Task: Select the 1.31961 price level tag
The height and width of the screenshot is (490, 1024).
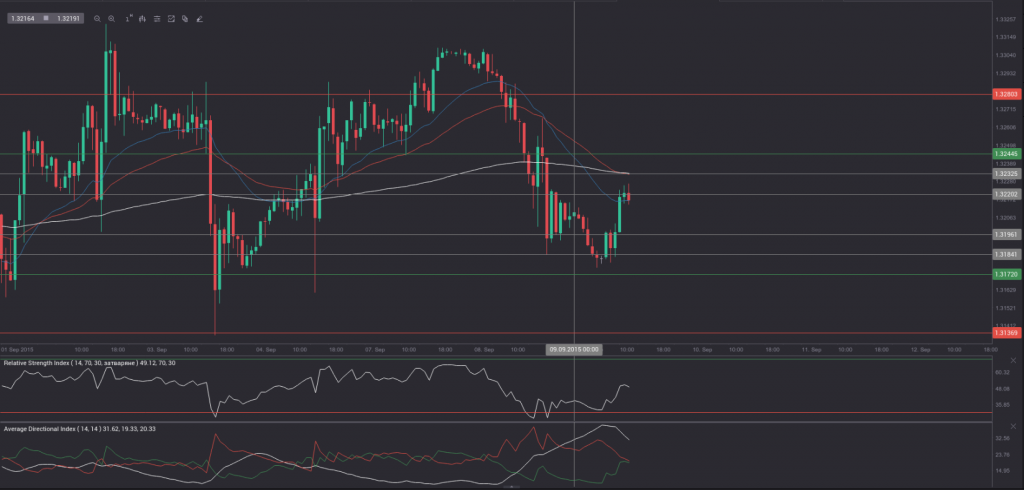Action: (1006, 235)
